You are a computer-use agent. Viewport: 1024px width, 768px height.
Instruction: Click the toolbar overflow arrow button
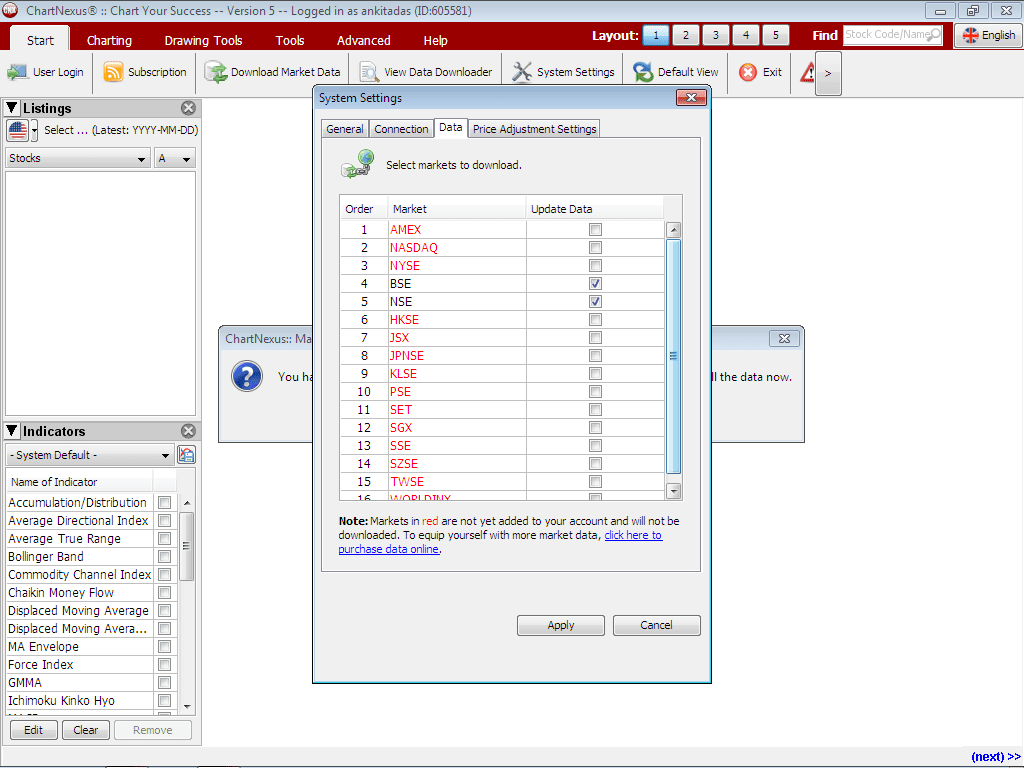click(828, 73)
